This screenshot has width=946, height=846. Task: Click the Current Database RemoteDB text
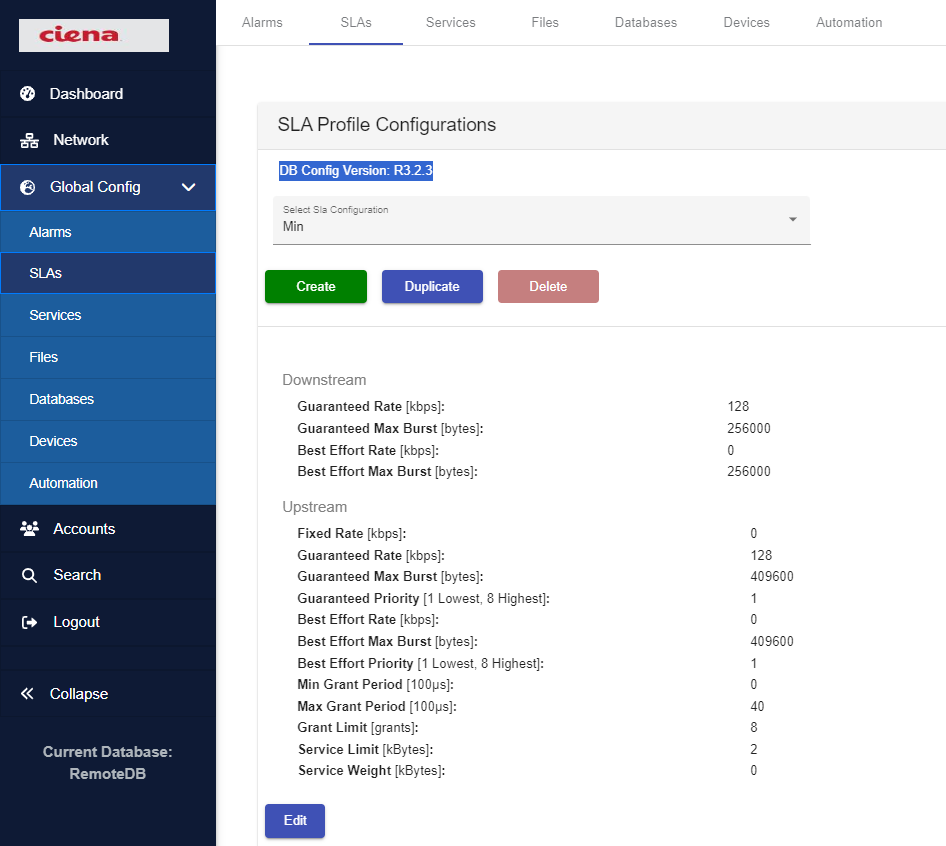click(x=107, y=763)
